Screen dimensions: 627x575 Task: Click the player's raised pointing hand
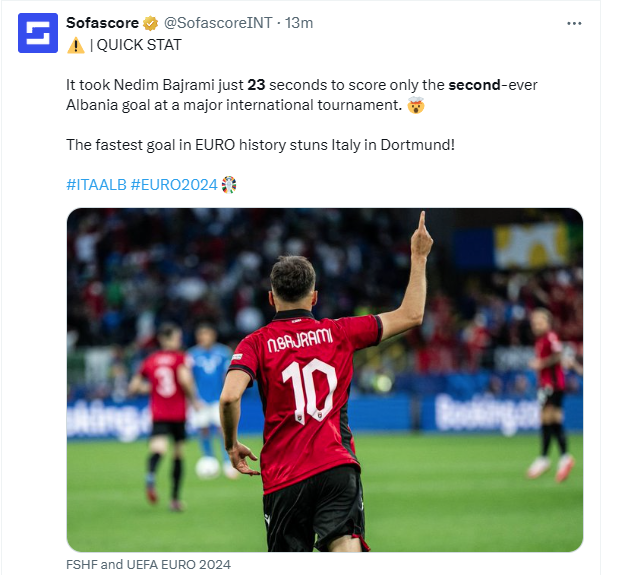(x=421, y=235)
